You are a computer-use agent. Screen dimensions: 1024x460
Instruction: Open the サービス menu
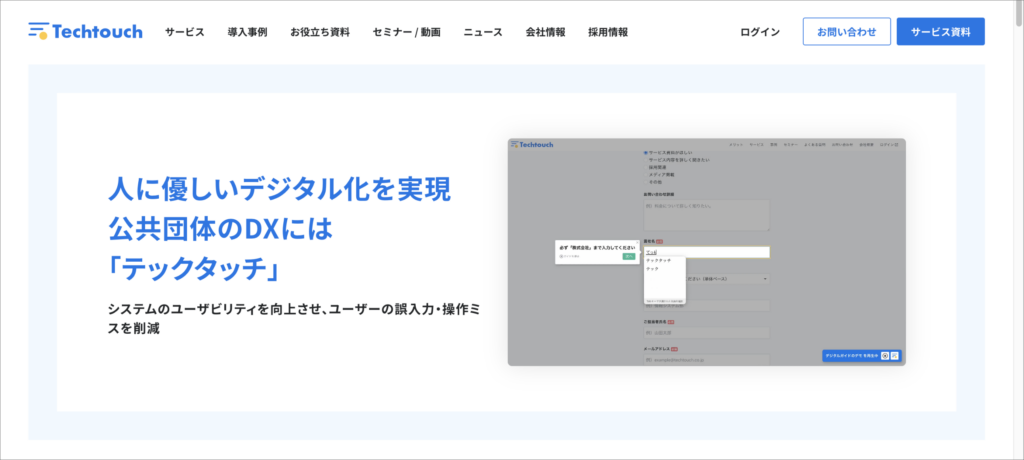coord(184,32)
